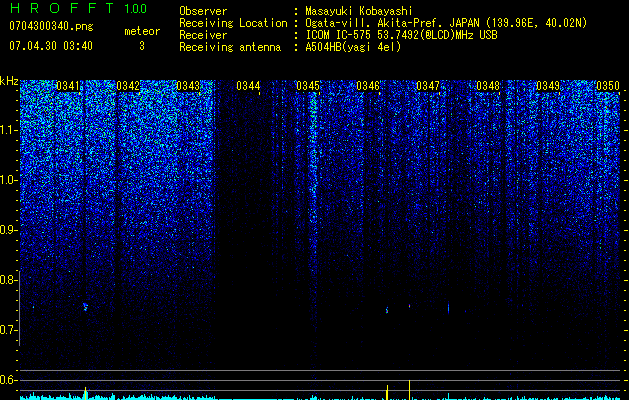Click the HROFFT 1.0.0 title text
Viewport: 629px width, 400px height.
[x=78, y=8]
